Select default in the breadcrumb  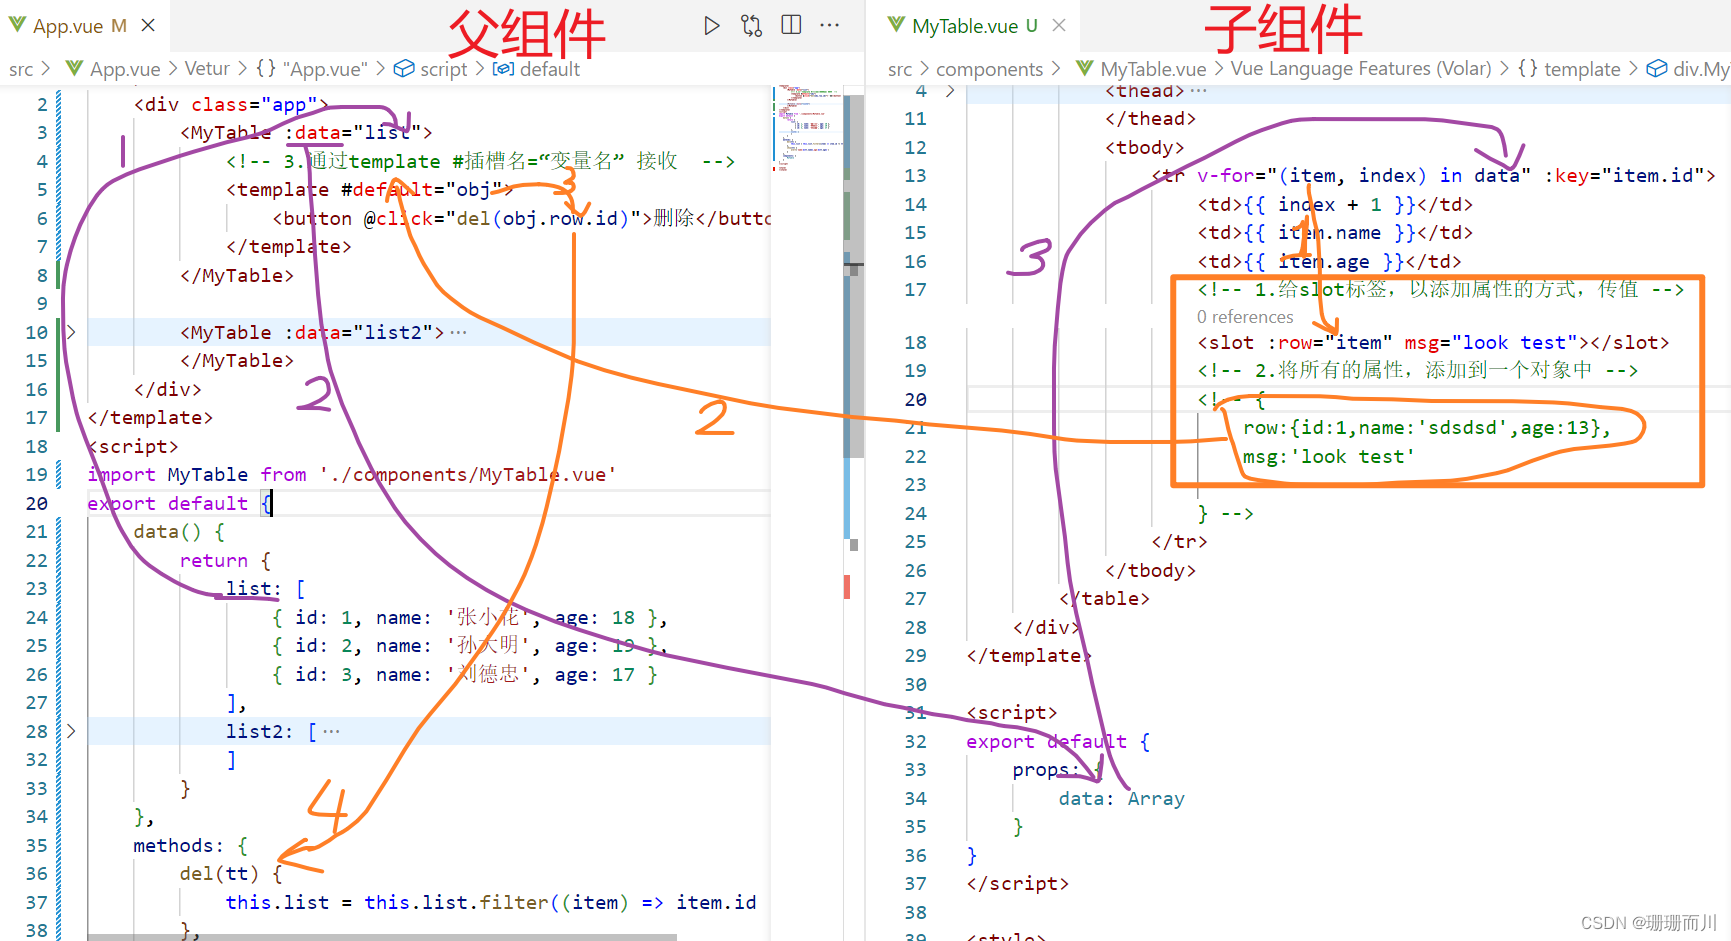pos(549,69)
